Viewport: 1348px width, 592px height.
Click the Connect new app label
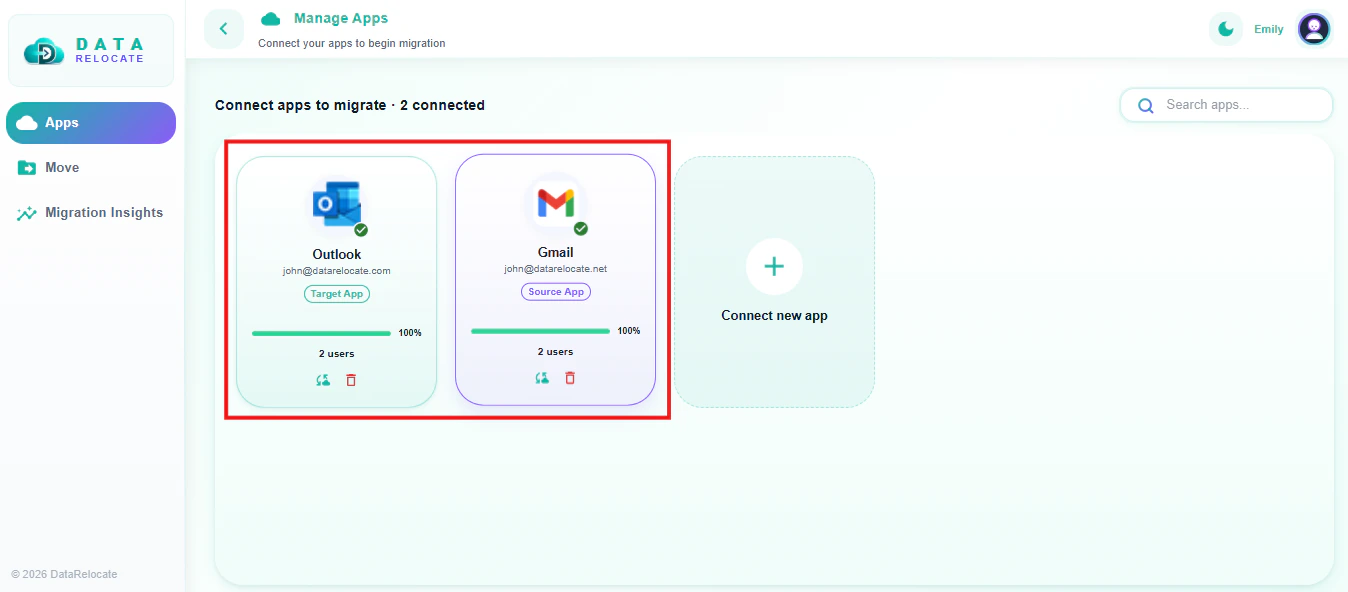pyautogui.click(x=775, y=316)
